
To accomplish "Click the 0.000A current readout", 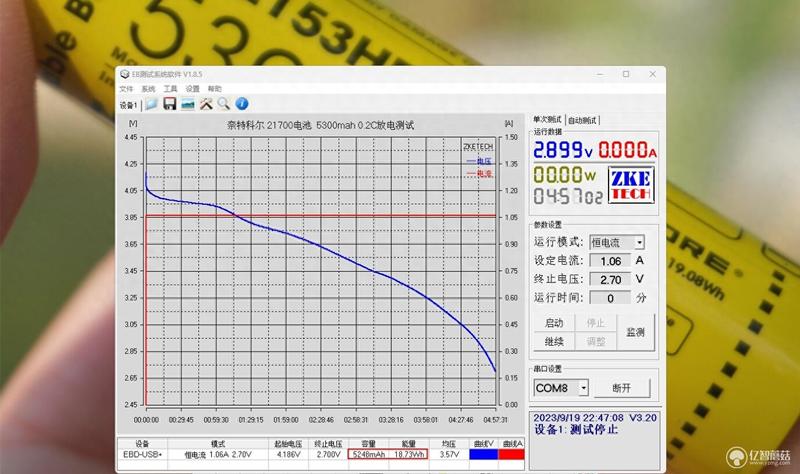I will click(x=628, y=149).
